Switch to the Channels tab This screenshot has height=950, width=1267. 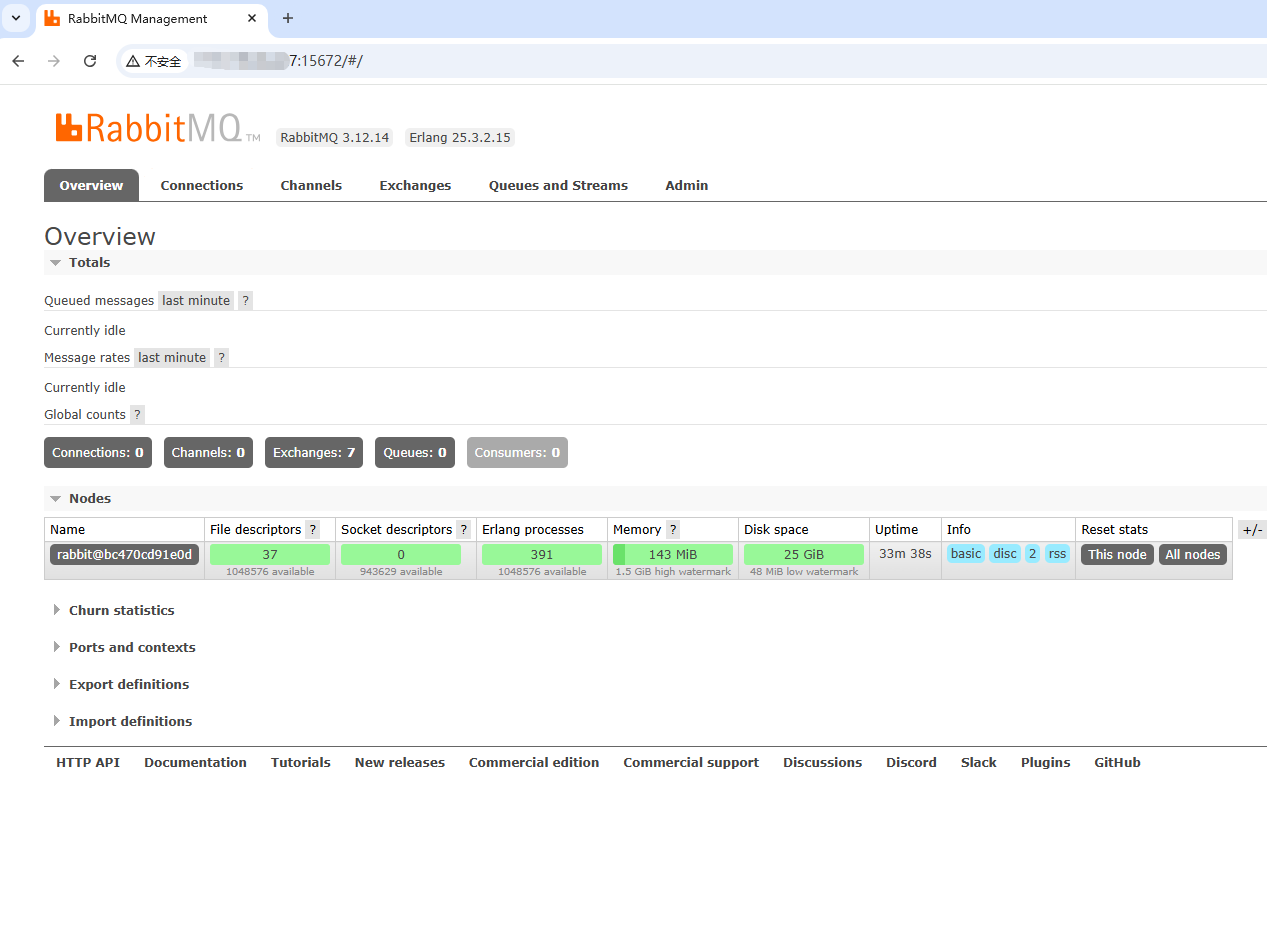pyautogui.click(x=311, y=185)
